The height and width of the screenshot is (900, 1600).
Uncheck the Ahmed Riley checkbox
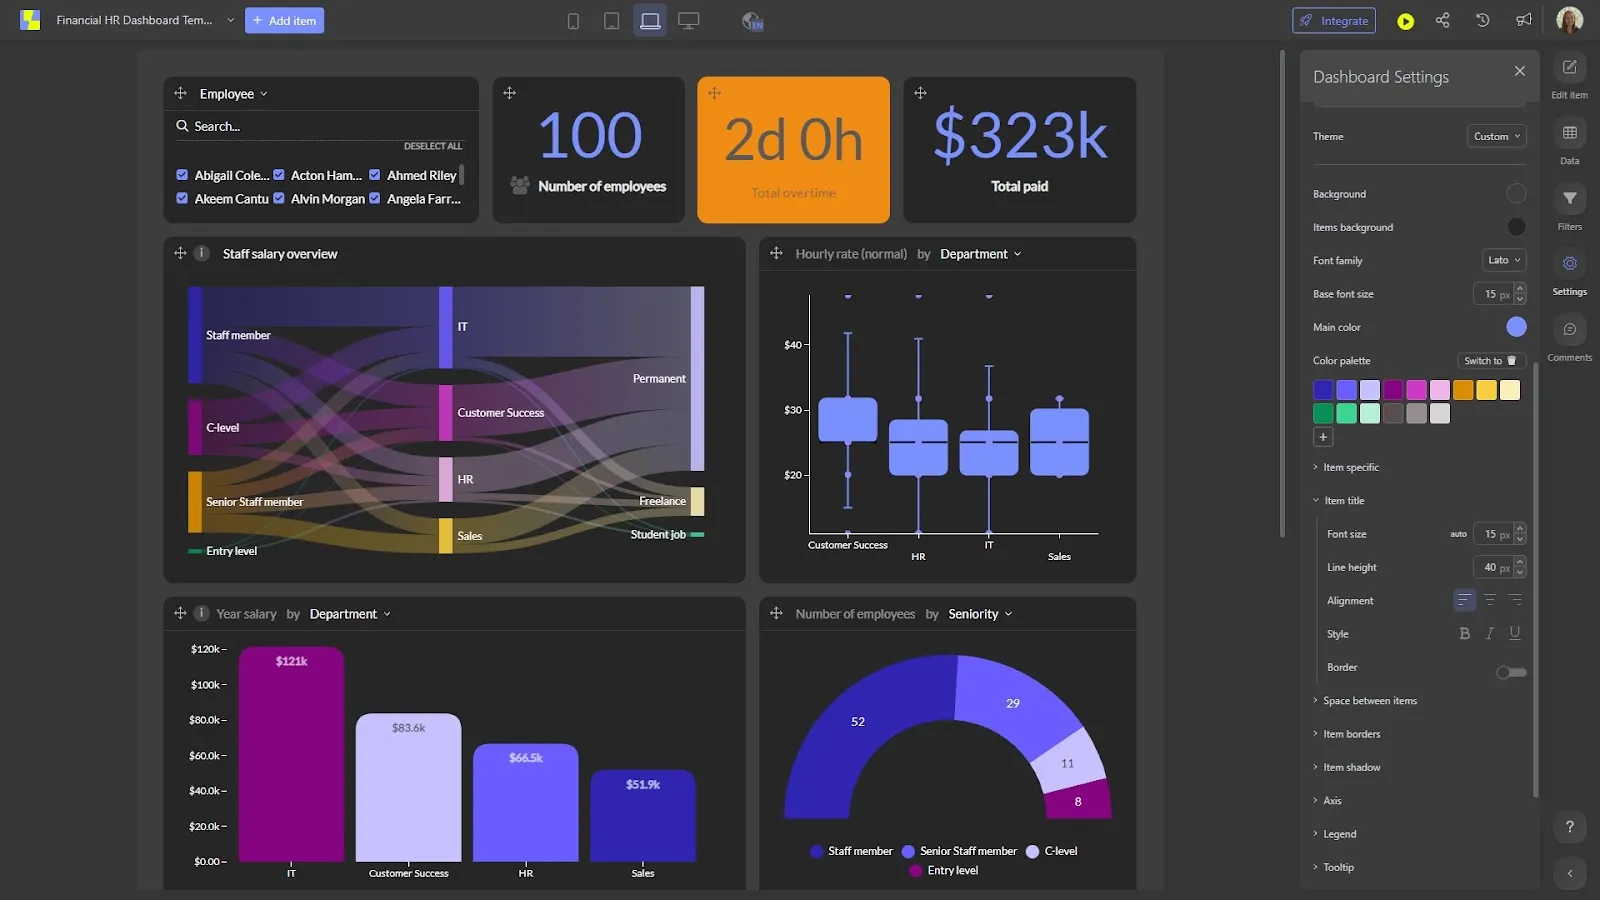coord(375,175)
